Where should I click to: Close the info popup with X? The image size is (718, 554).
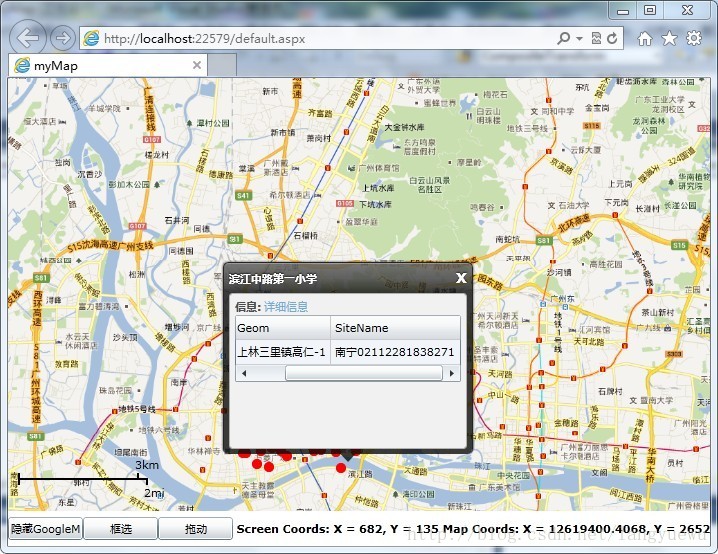[461, 278]
